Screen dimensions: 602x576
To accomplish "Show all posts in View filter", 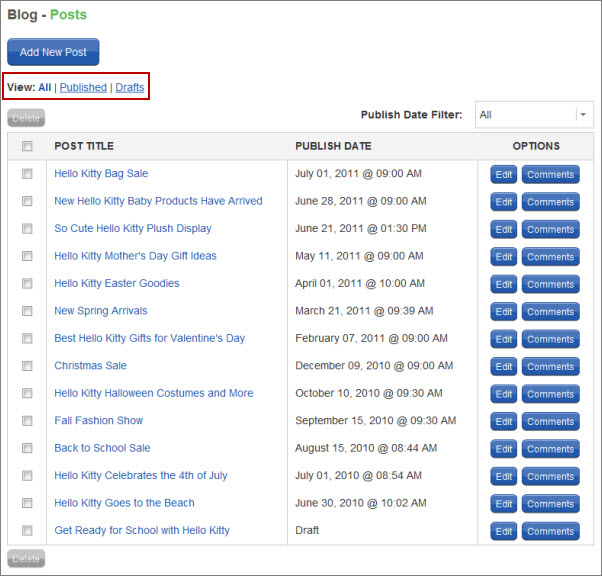I will 45,87.
